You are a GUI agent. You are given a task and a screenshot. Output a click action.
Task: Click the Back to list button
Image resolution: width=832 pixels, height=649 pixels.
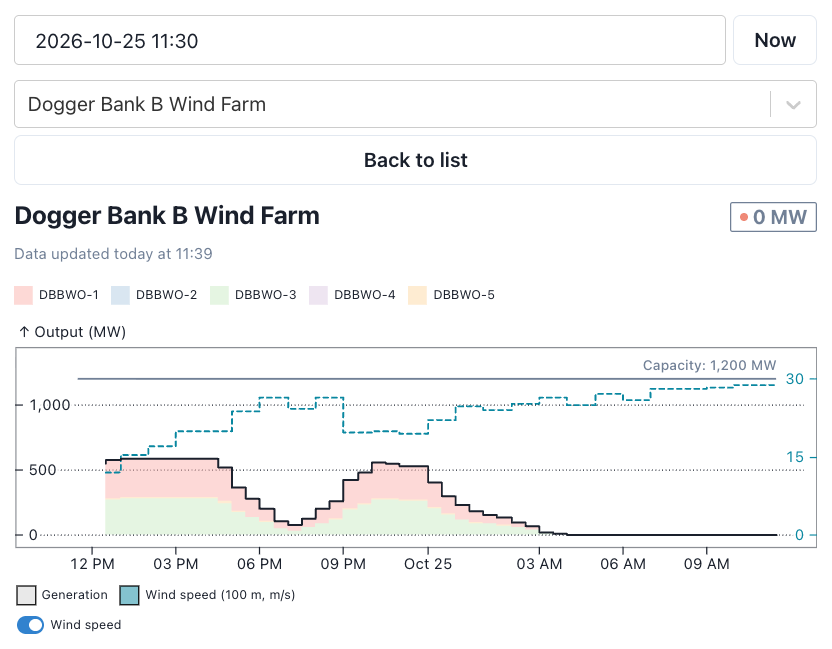tap(415, 160)
